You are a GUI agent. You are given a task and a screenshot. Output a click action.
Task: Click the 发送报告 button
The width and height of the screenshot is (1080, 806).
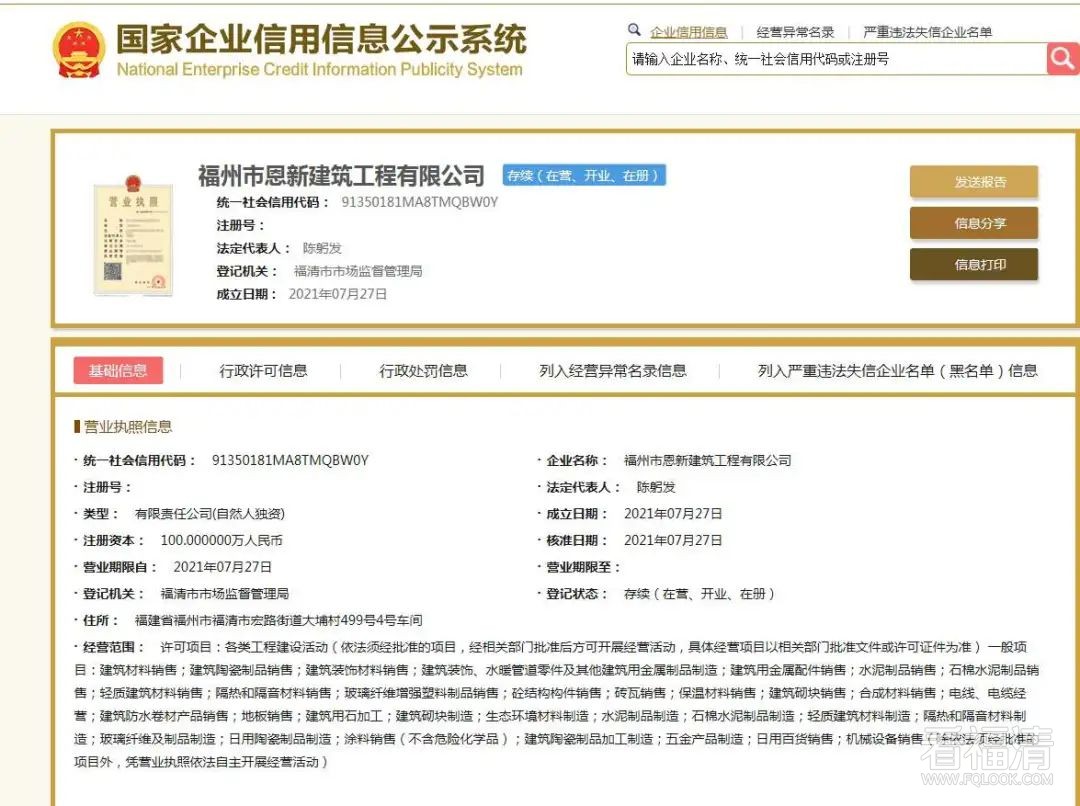[x=973, y=182]
